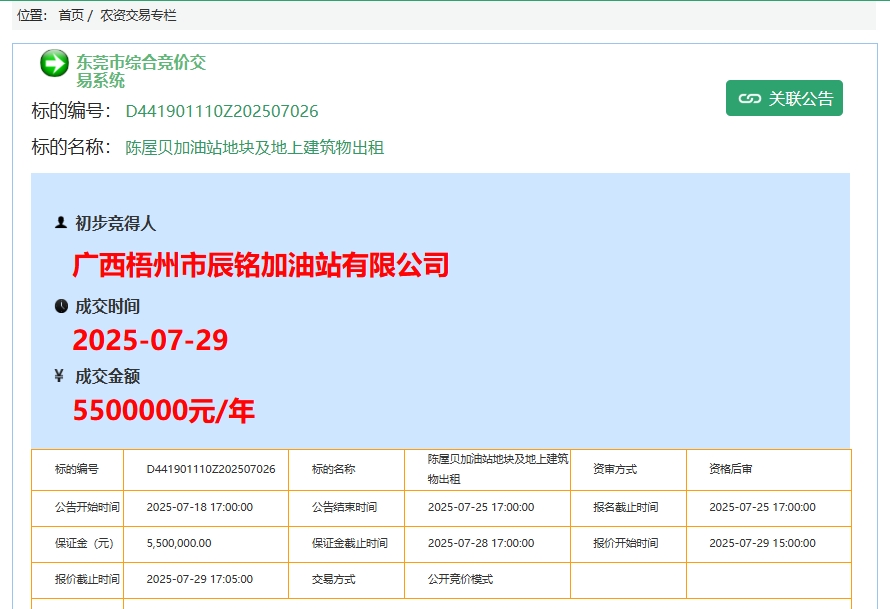The width and height of the screenshot is (890, 609).
Task: Click the 成交金额 label
Action: tap(107, 376)
